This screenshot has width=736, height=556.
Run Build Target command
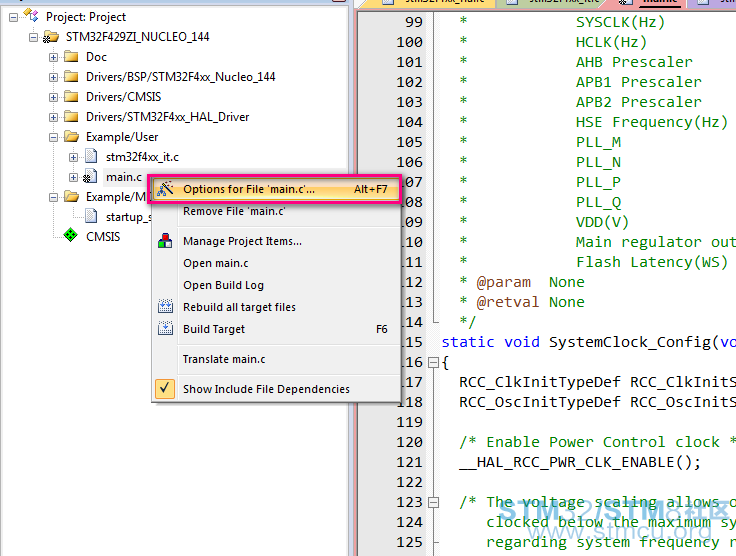(276, 329)
